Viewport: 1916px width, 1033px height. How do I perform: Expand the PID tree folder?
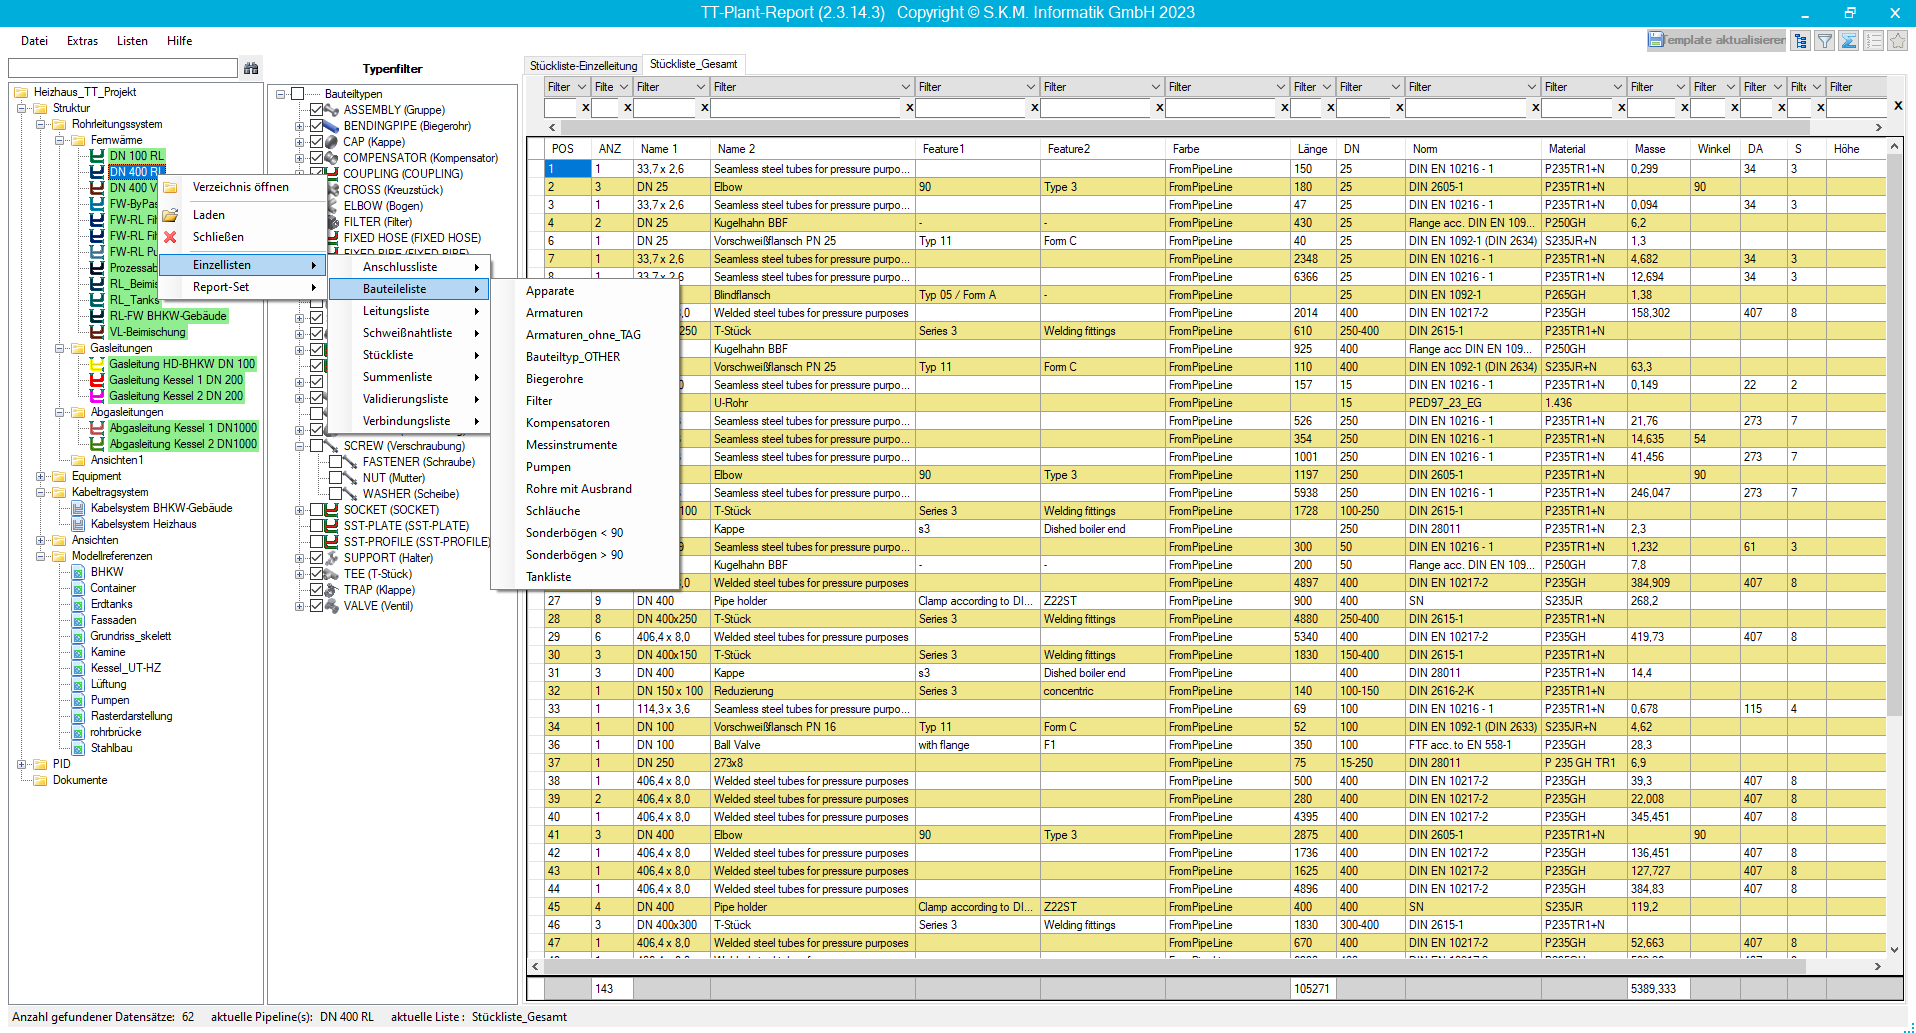[x=21, y=764]
